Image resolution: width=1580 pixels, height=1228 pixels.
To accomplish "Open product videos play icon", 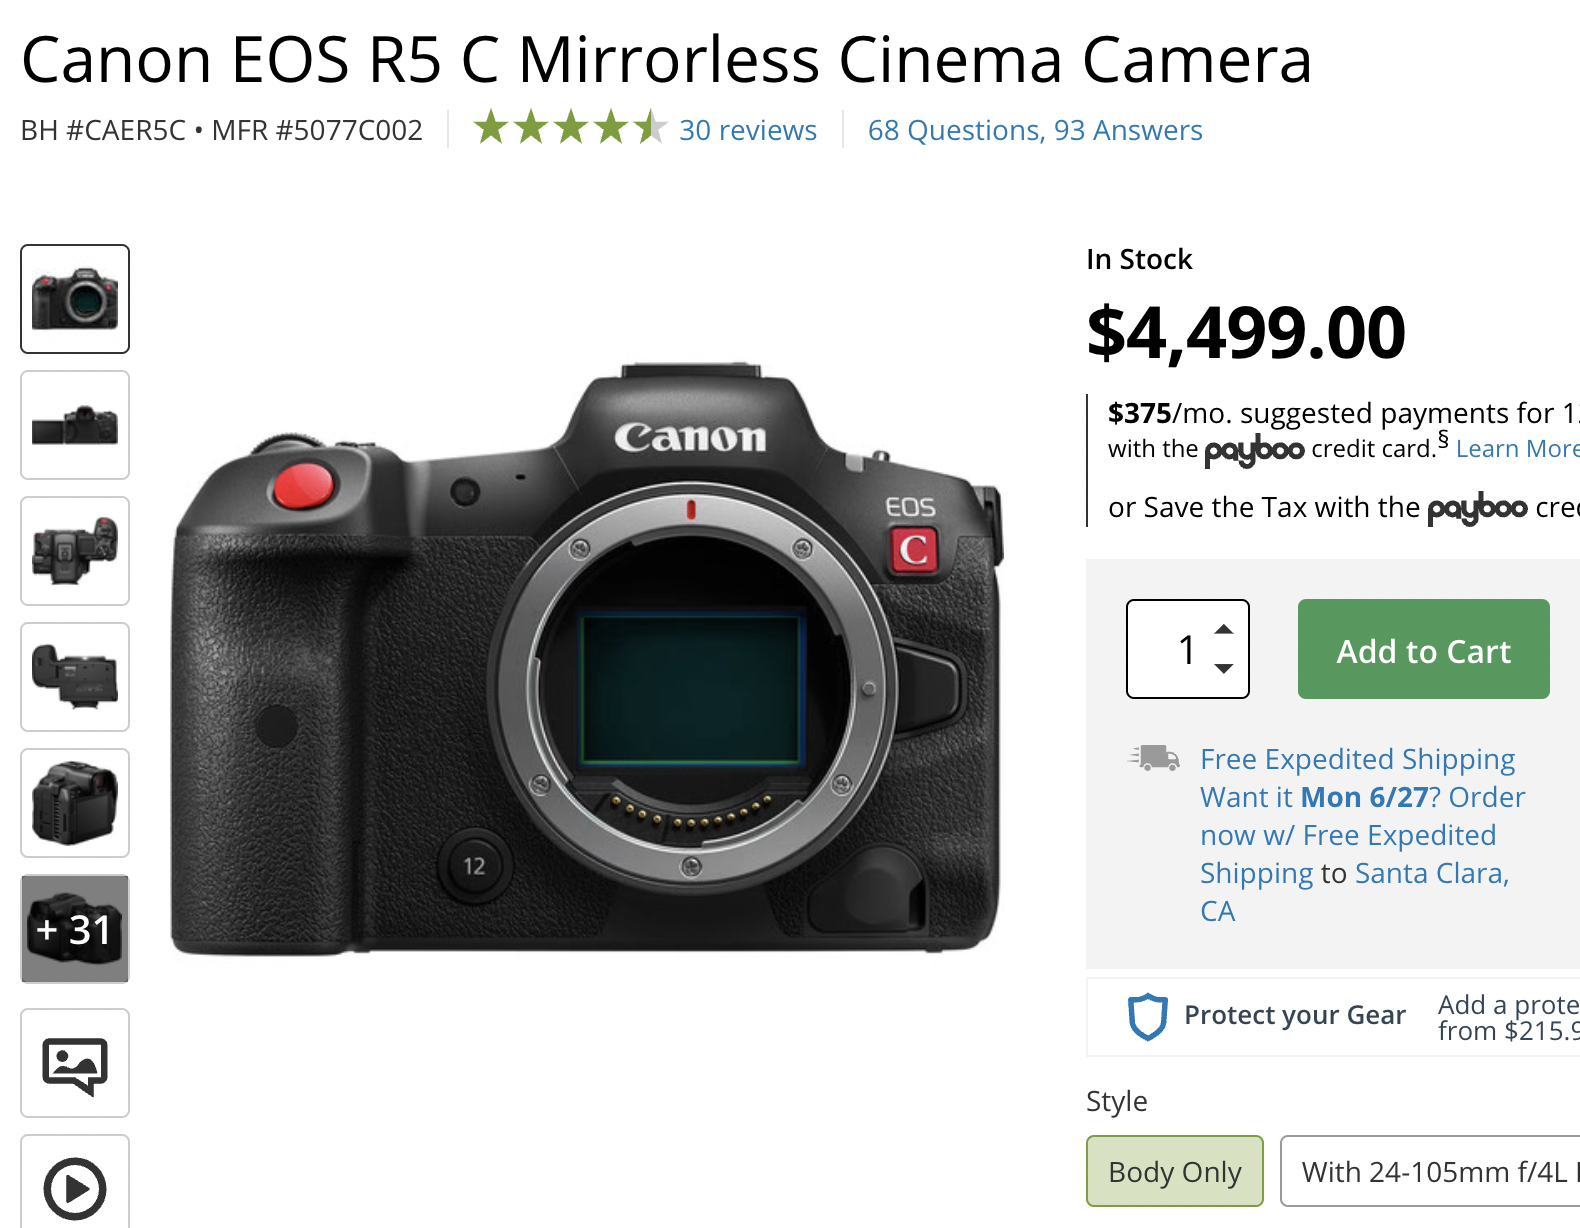I will 75,1187.
